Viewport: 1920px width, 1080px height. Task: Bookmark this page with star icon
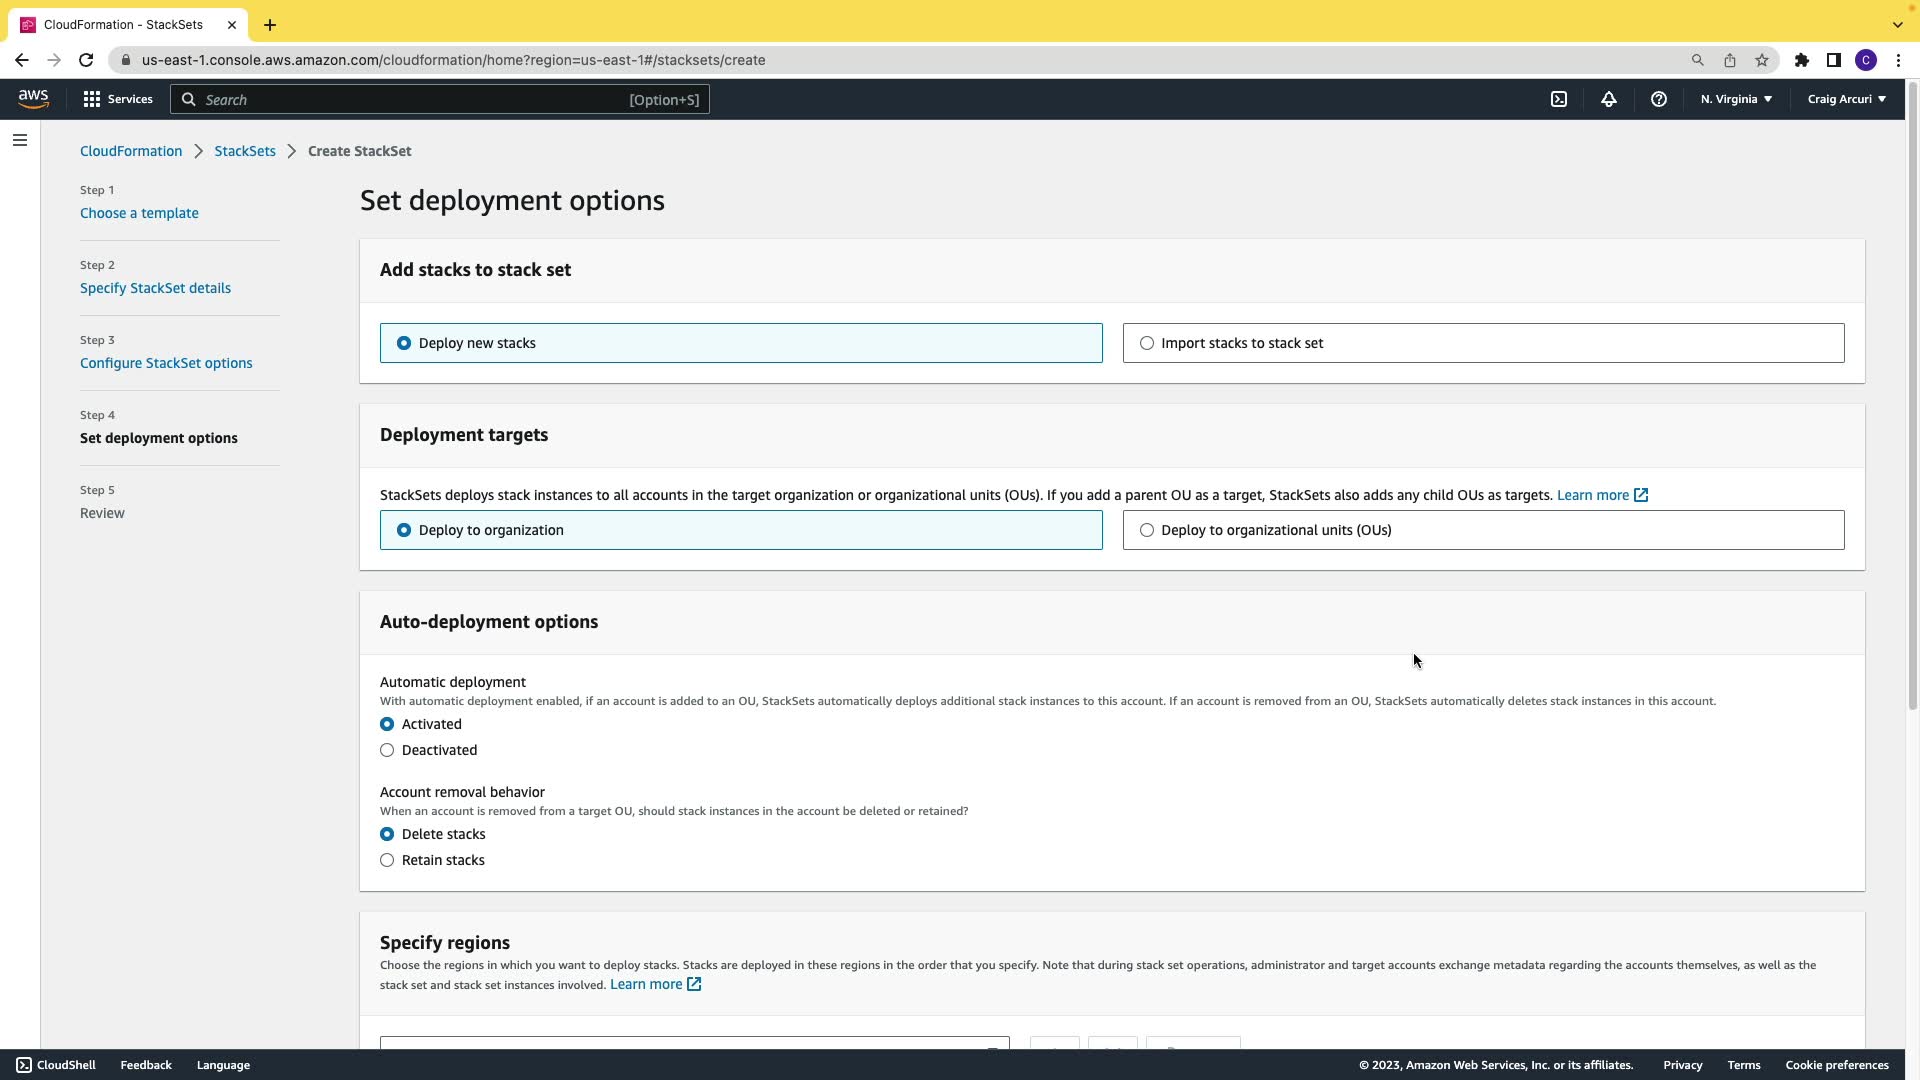[x=1762, y=60]
